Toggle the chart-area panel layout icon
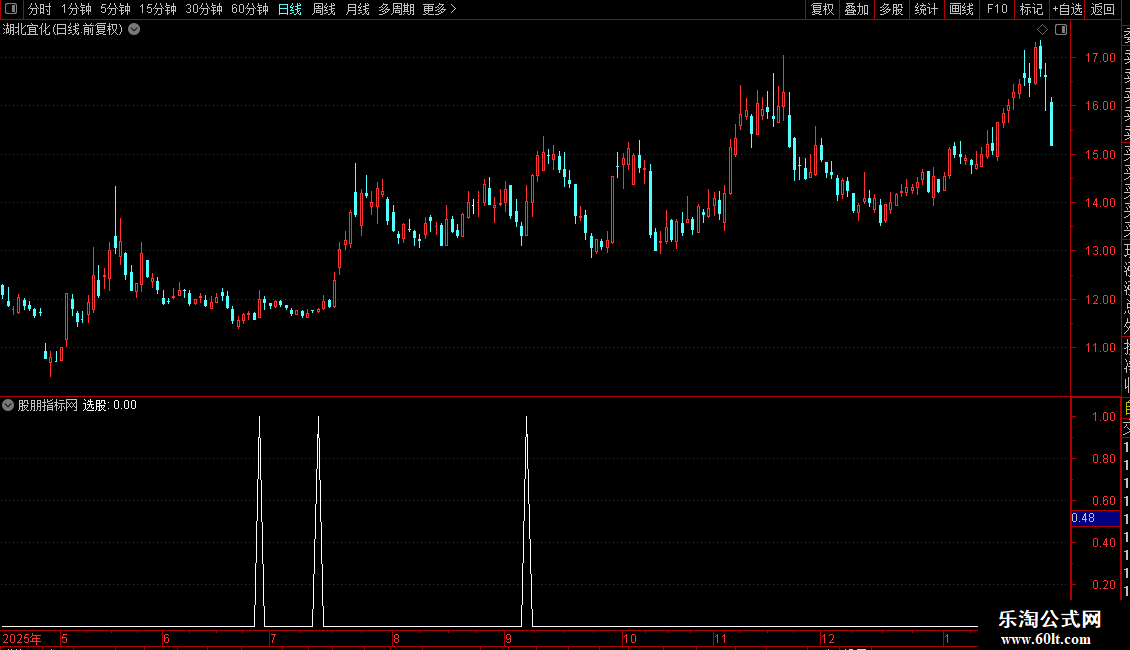This screenshot has width=1130, height=650. 1061,30
